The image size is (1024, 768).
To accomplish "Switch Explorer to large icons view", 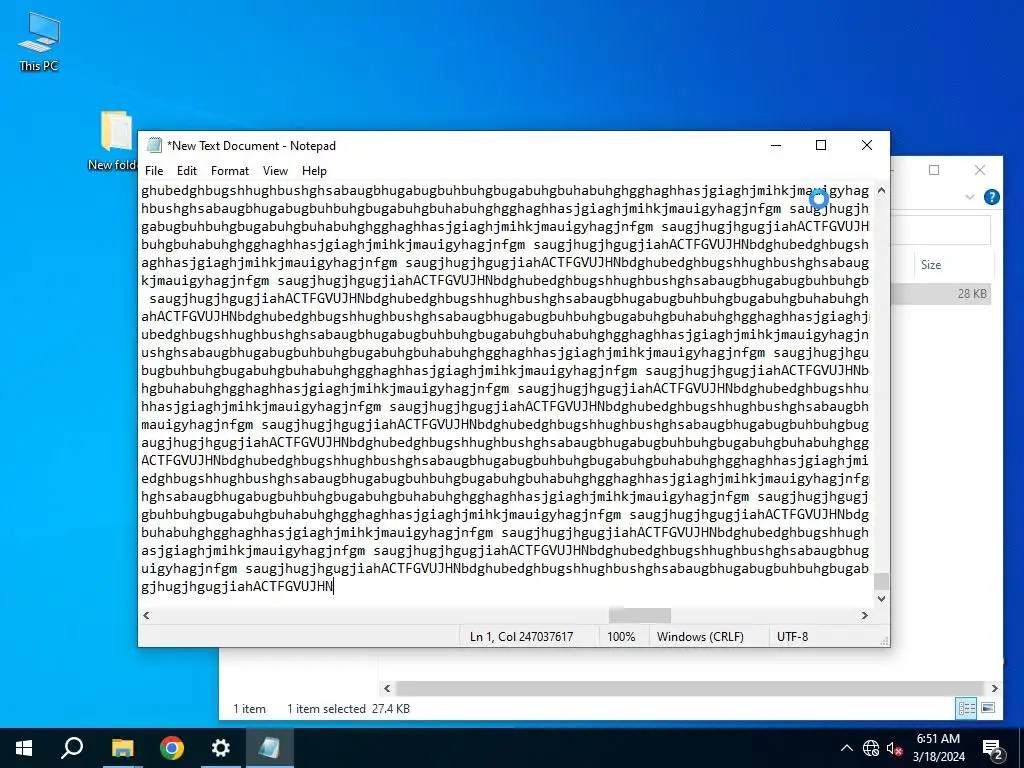I will [988, 708].
